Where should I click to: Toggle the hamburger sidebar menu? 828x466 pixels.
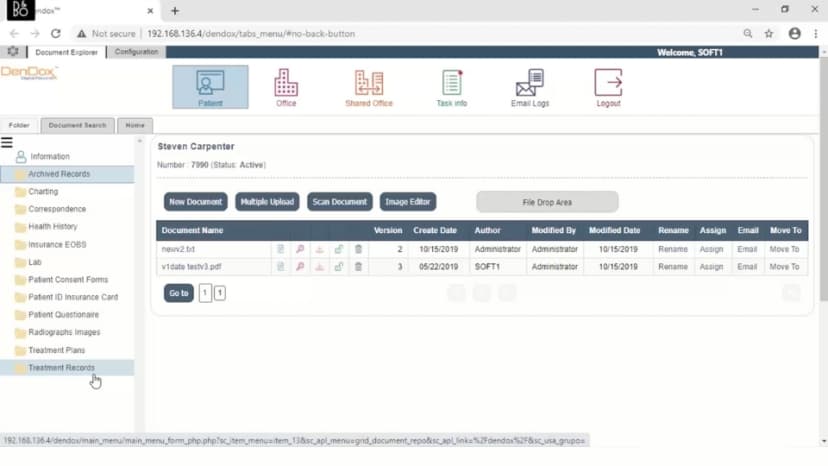[x=7, y=143]
